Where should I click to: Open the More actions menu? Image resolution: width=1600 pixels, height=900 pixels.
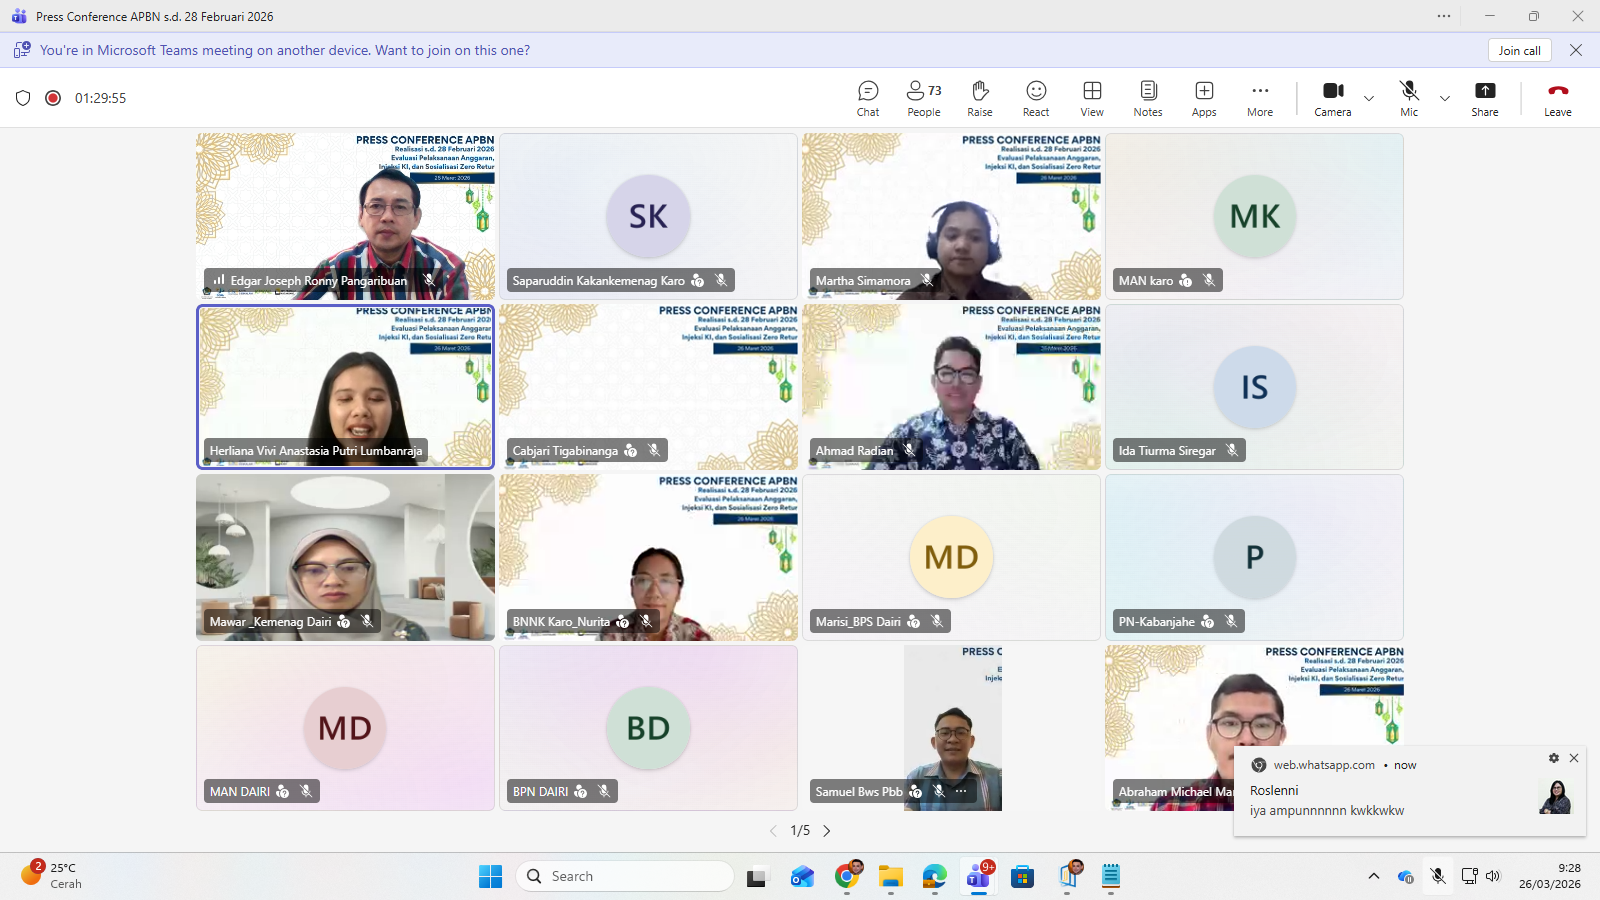1260,98
